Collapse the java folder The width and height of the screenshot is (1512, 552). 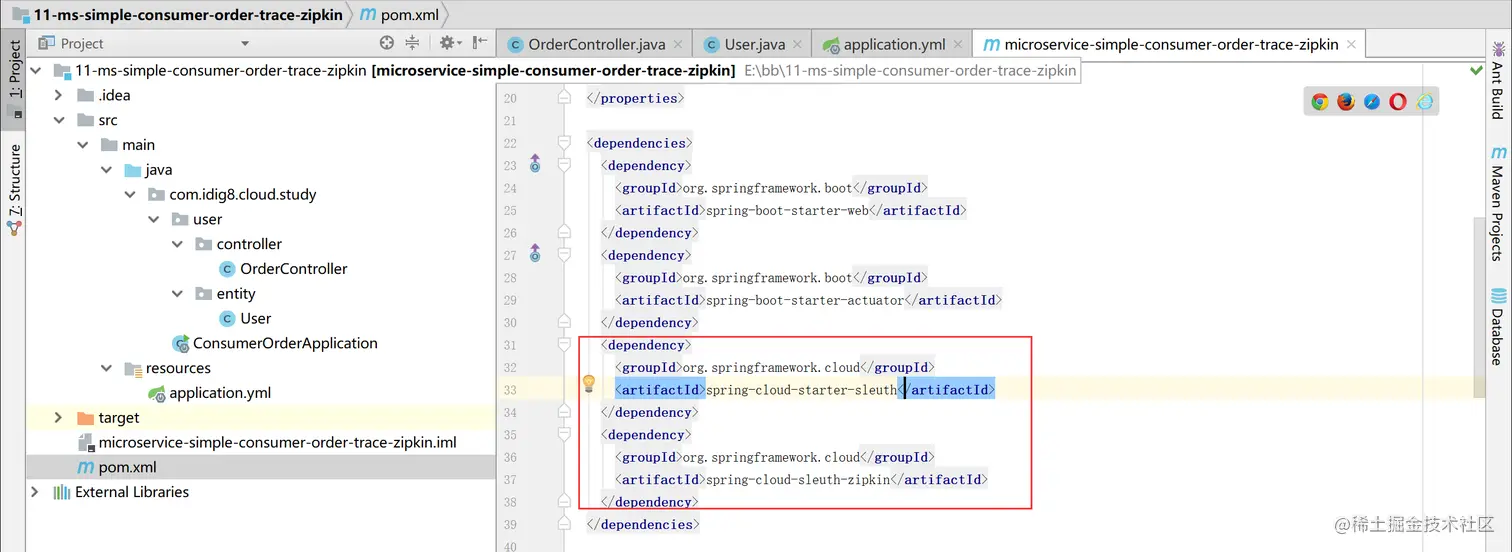(x=106, y=170)
